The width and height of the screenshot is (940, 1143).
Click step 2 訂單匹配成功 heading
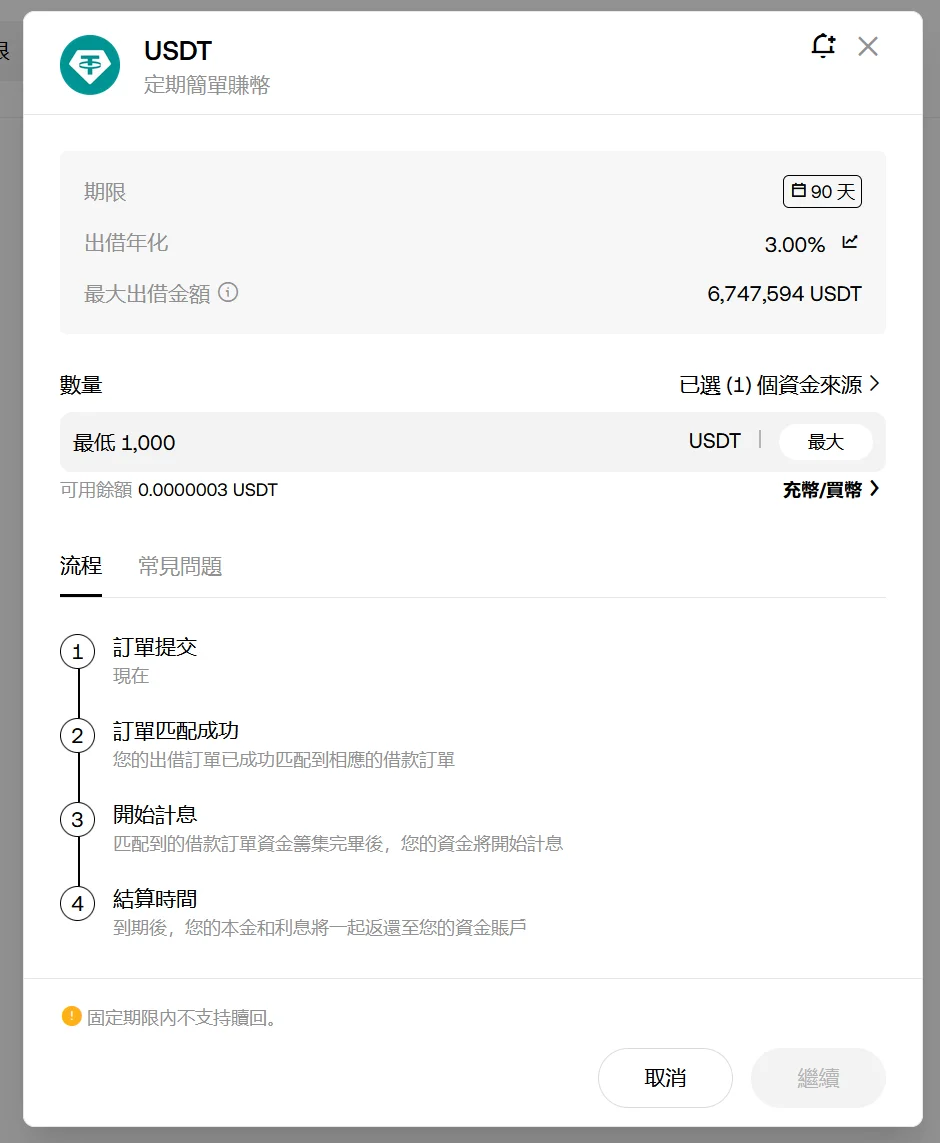click(x=176, y=730)
